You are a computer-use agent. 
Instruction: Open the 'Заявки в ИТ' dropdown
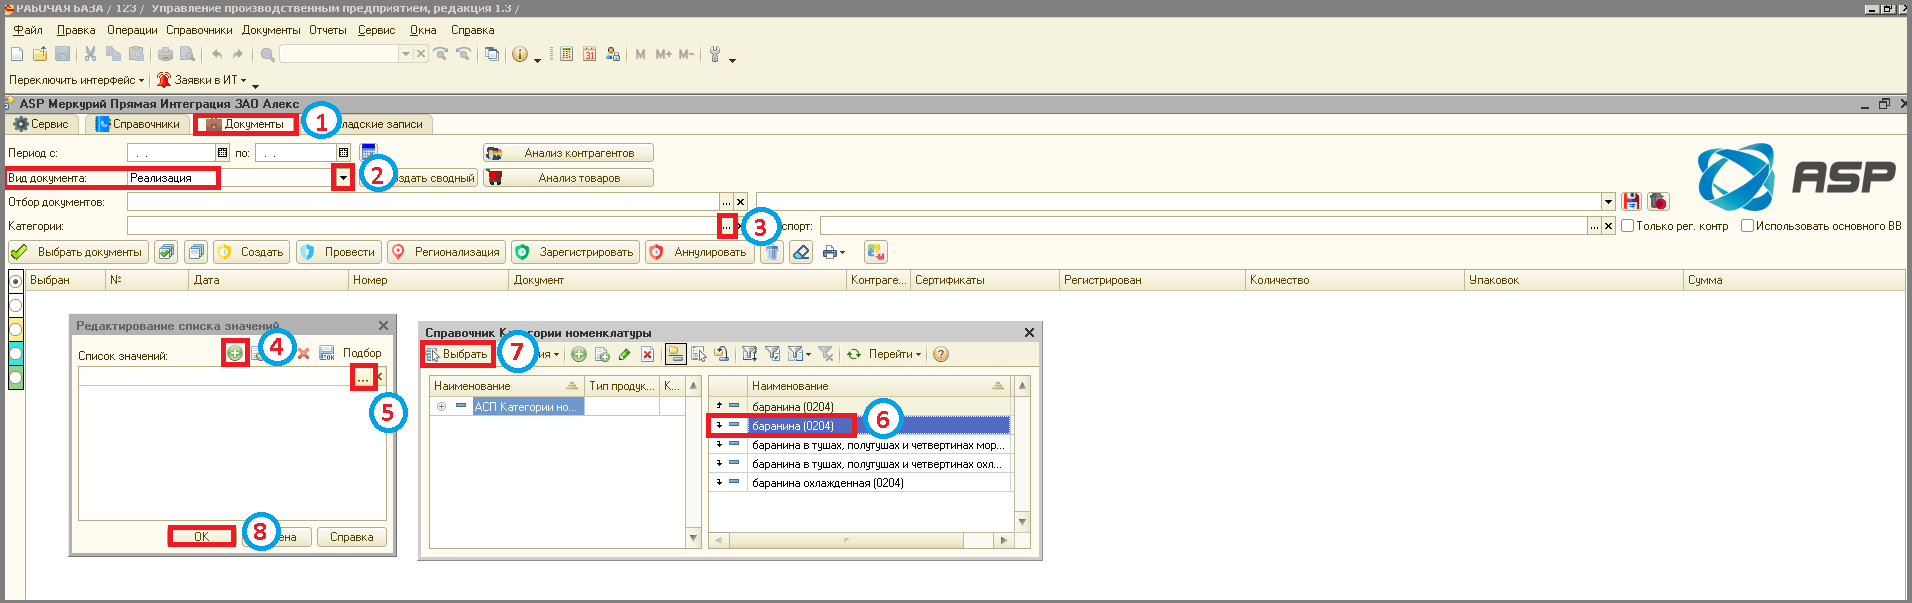tap(201, 80)
